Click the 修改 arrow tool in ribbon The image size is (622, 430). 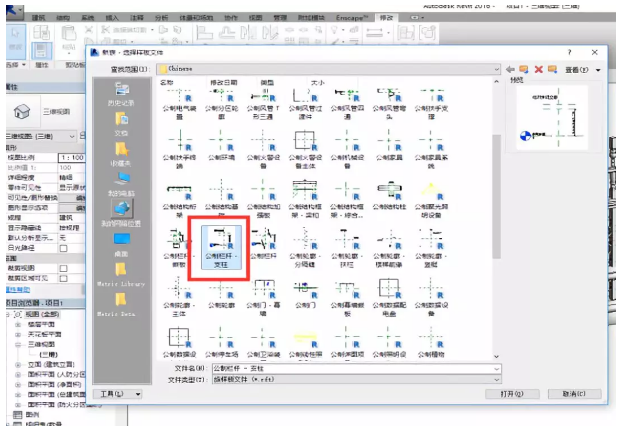pos(16,39)
